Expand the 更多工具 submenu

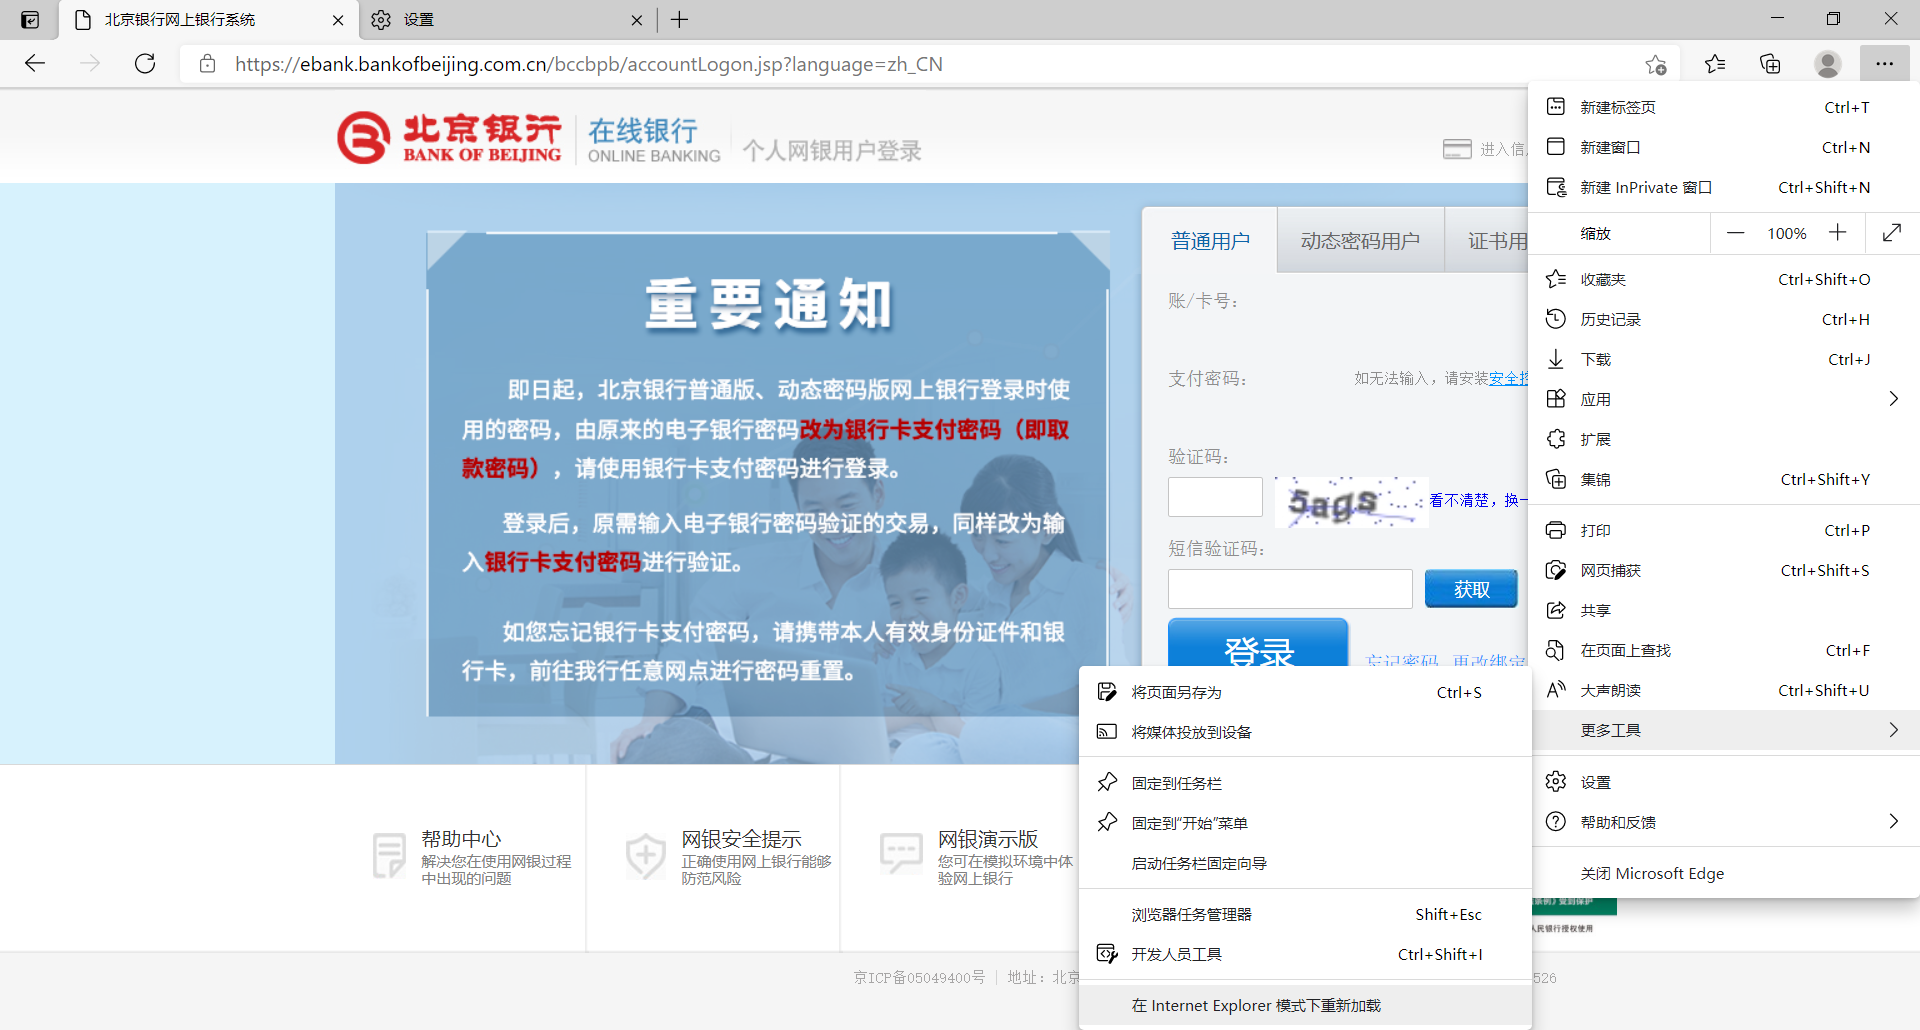coord(1724,730)
